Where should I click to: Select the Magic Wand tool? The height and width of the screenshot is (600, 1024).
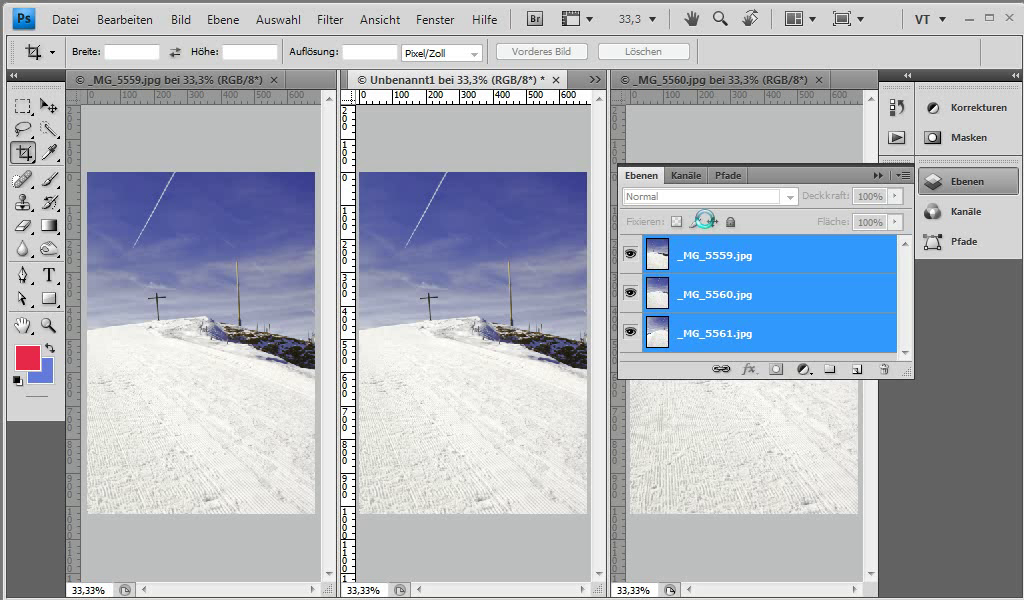click(48, 129)
